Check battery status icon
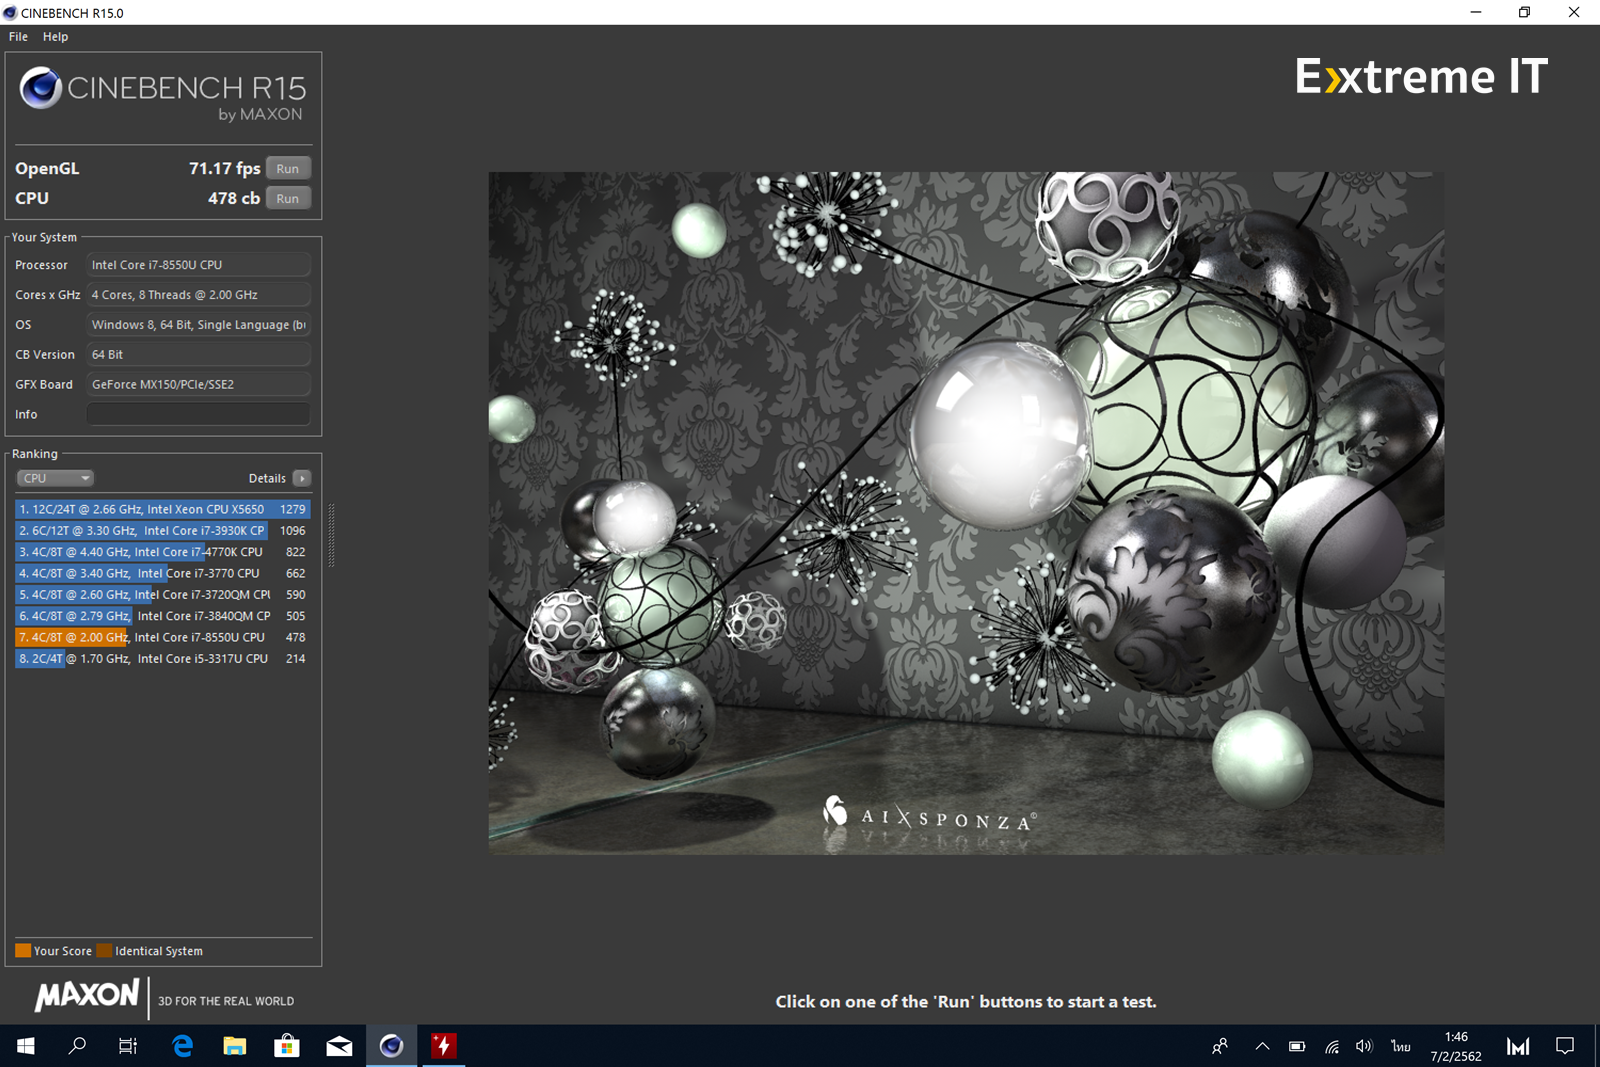The height and width of the screenshot is (1067, 1600). 1297,1046
